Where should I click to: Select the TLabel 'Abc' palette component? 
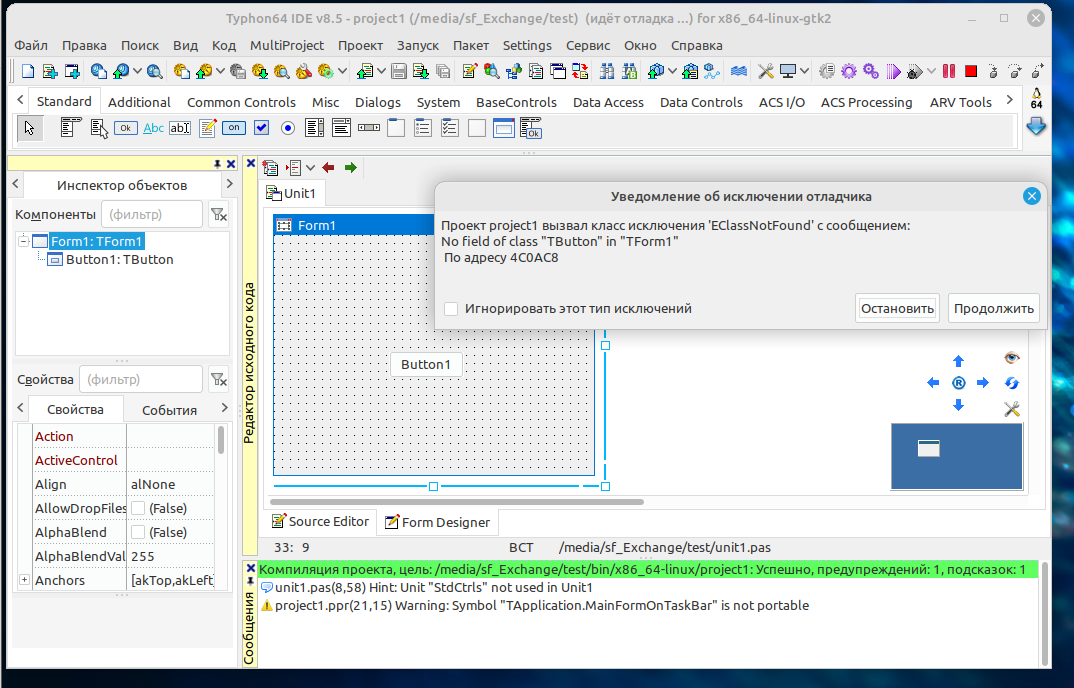coord(153,127)
